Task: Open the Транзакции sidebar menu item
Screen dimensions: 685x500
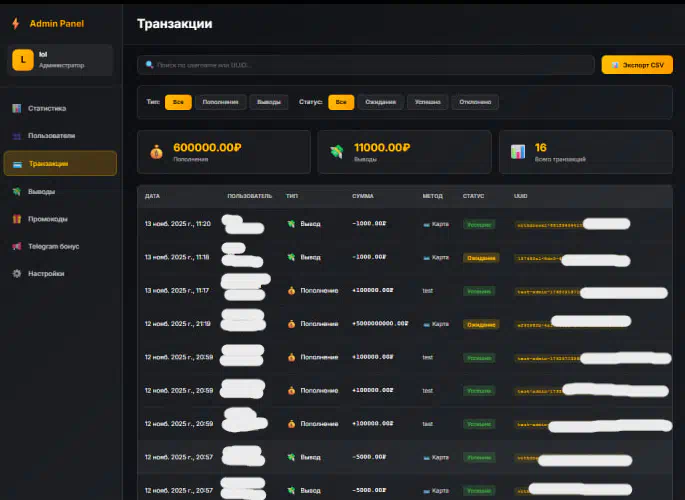Action: point(60,163)
